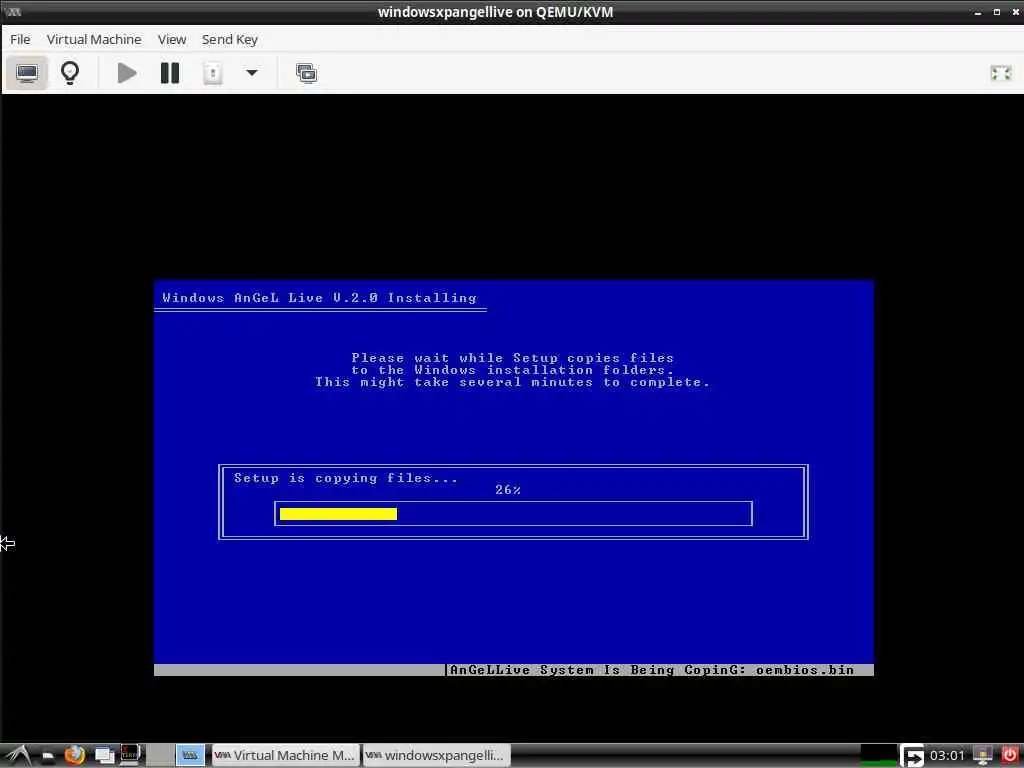Shut down the virtual machine

tap(212, 72)
